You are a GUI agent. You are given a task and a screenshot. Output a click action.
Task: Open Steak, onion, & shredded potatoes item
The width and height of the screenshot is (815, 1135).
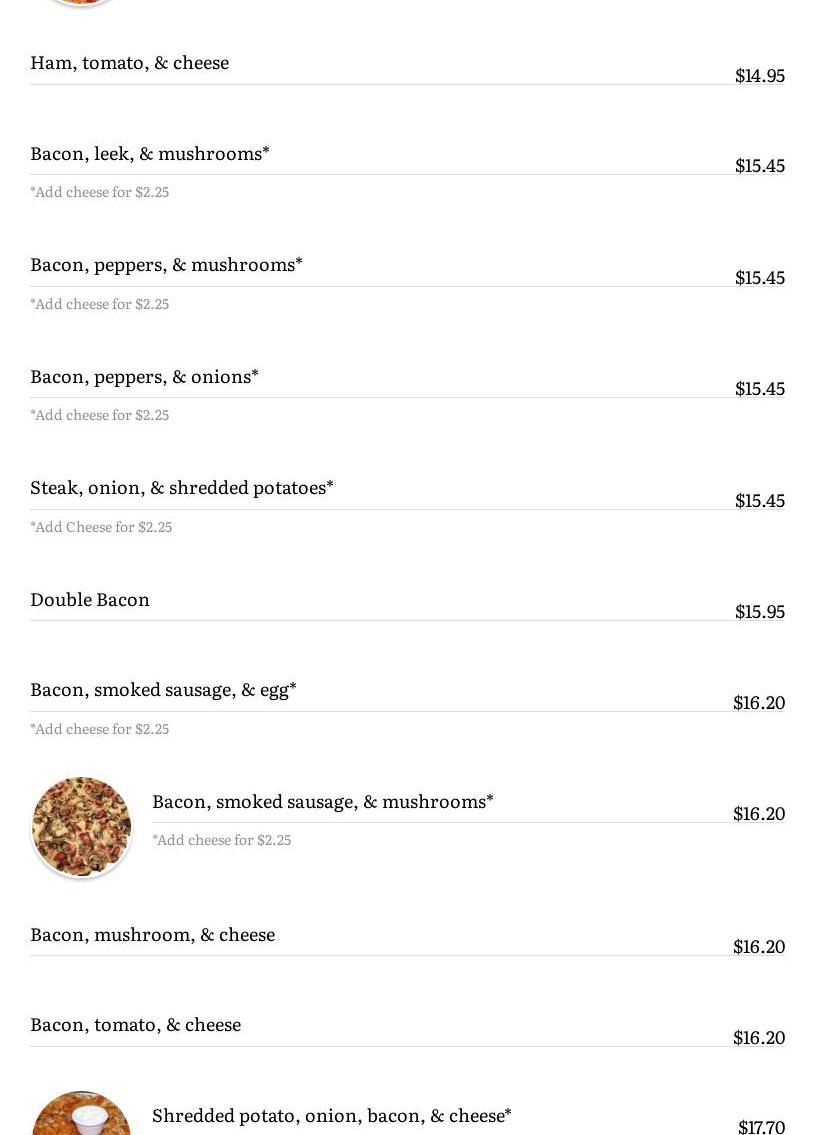182,488
